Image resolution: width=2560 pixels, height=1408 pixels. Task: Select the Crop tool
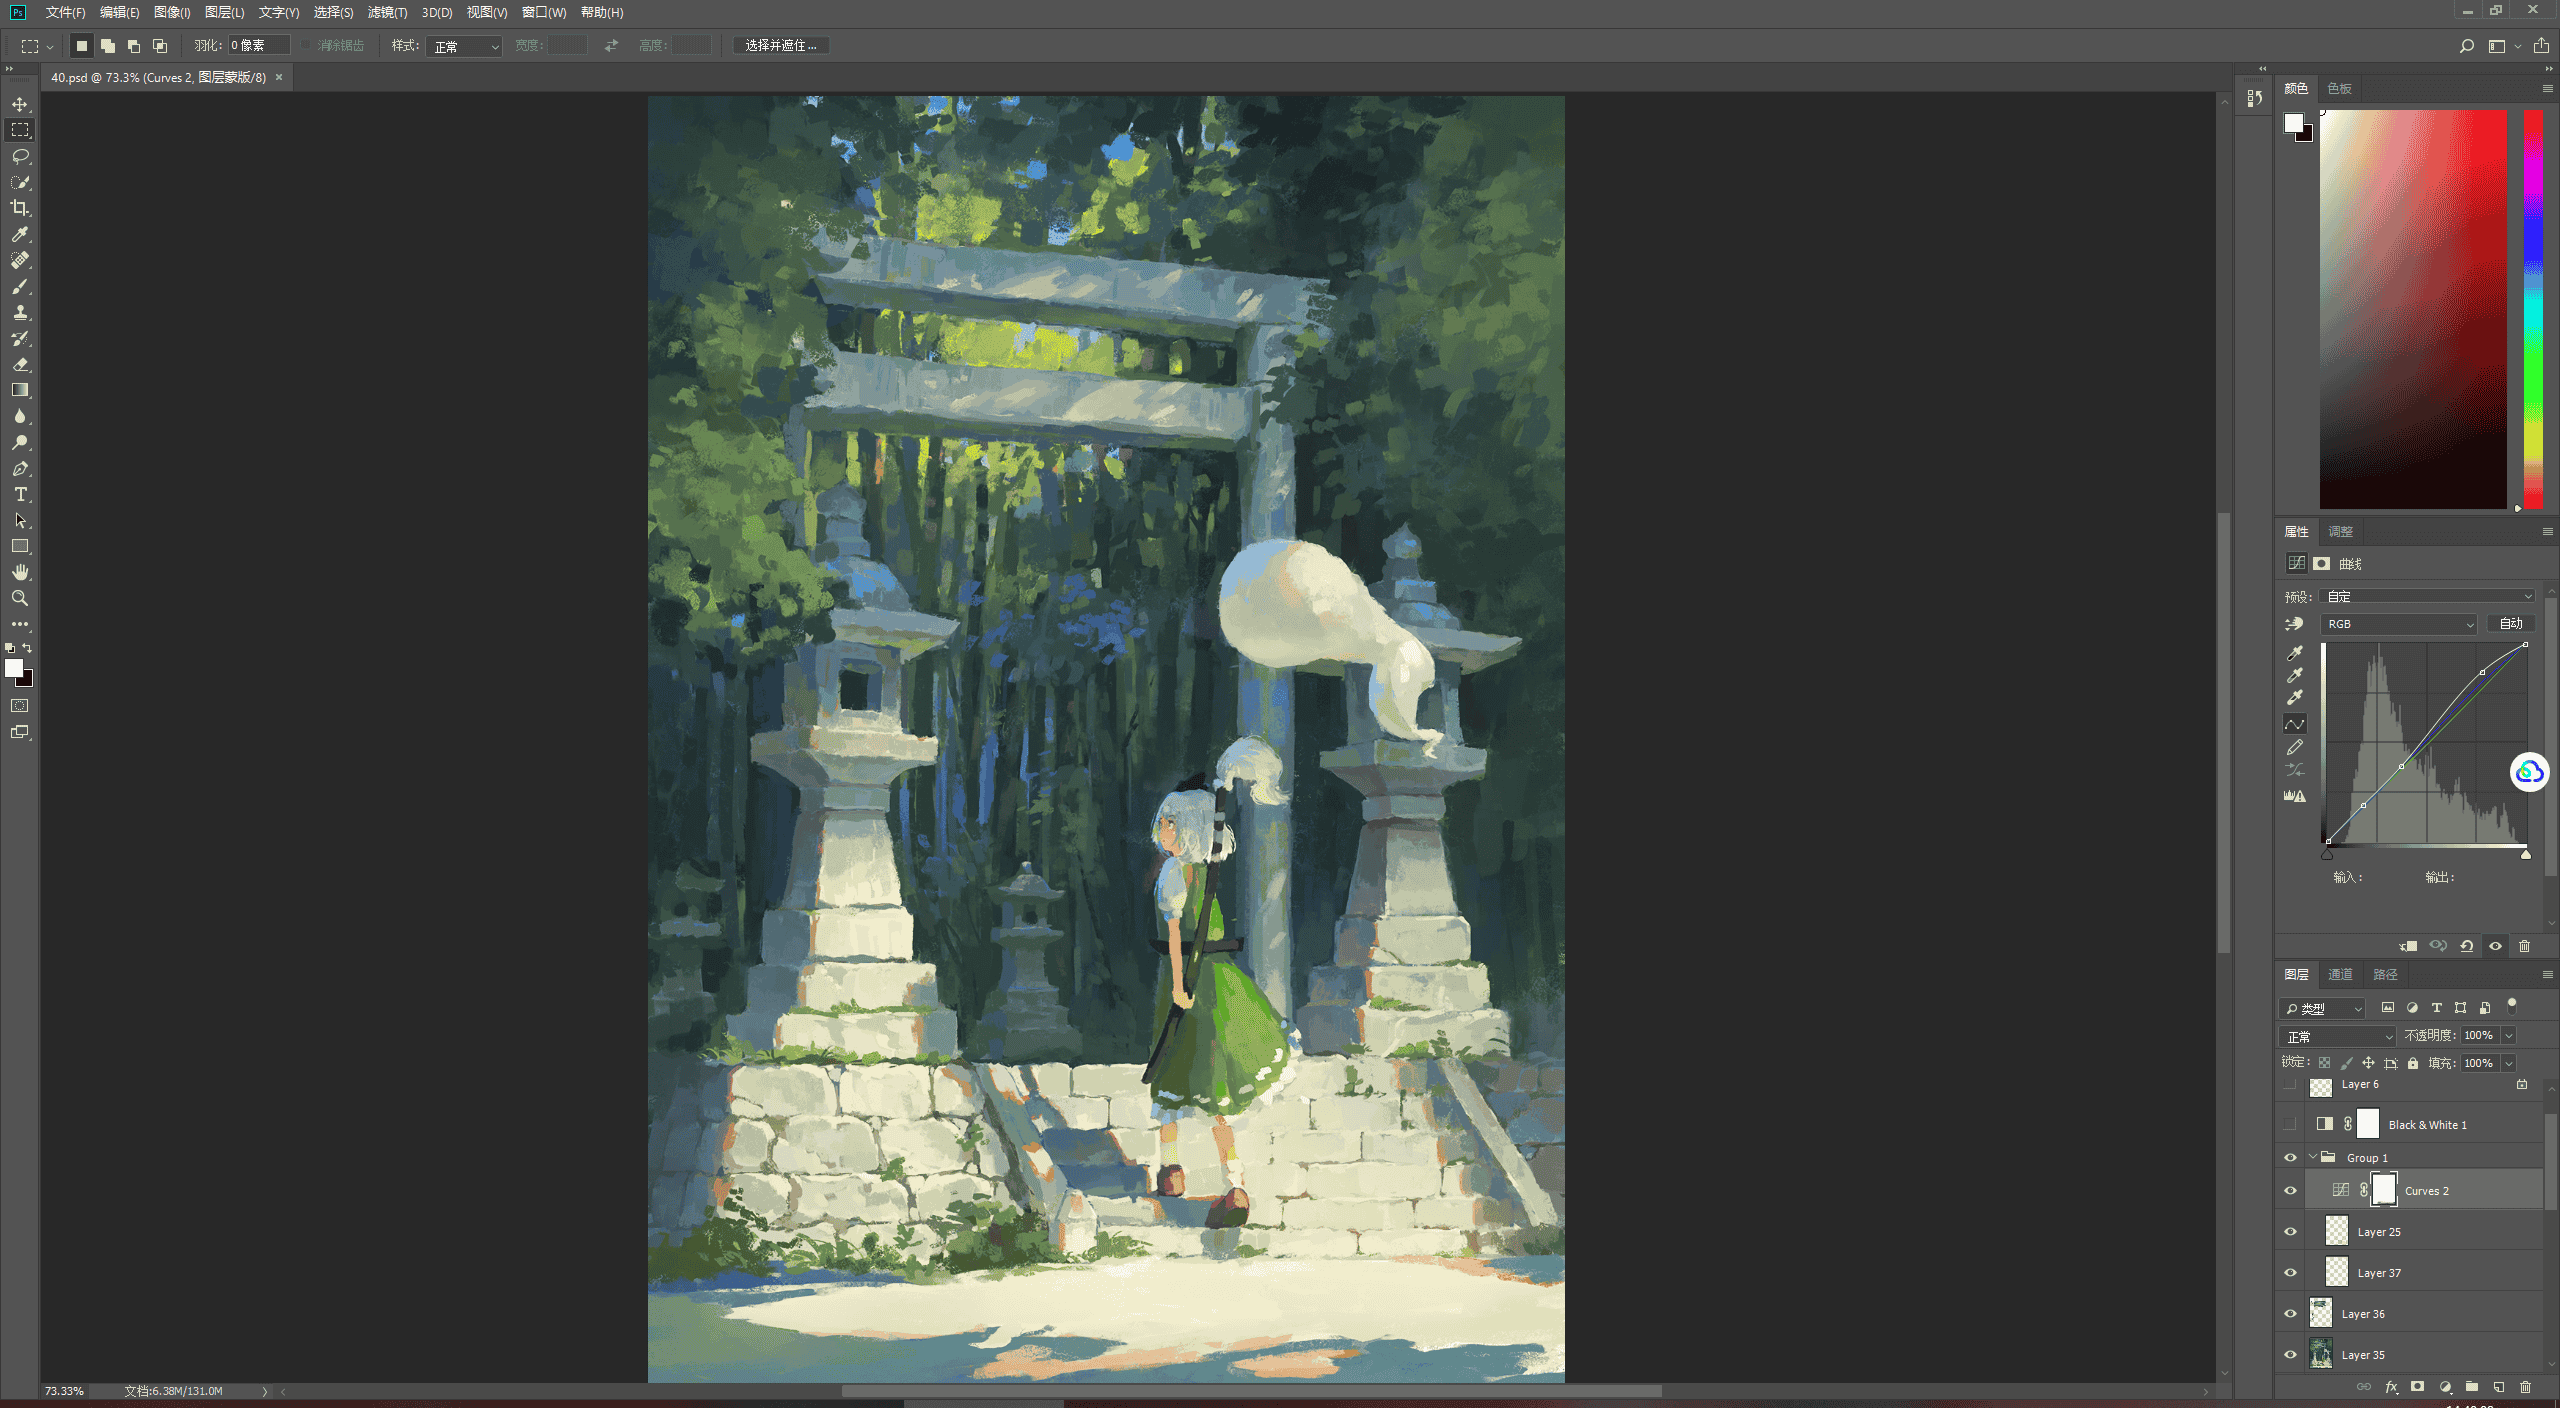pyautogui.click(x=20, y=208)
